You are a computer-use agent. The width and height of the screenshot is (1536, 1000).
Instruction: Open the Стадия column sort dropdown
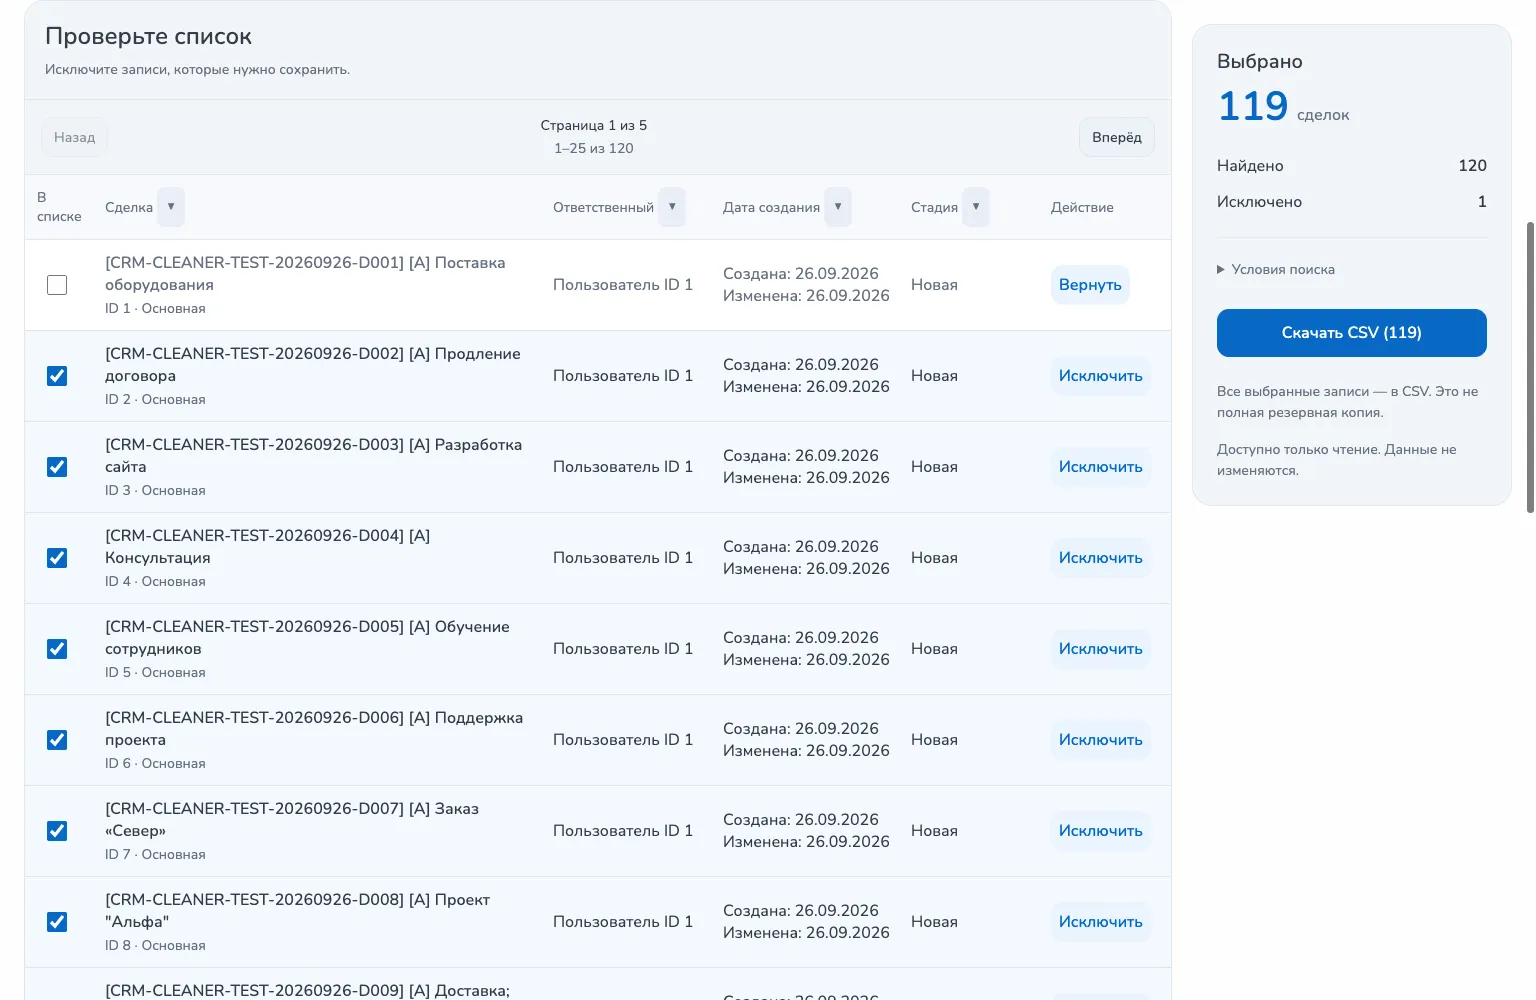pyautogui.click(x=976, y=207)
